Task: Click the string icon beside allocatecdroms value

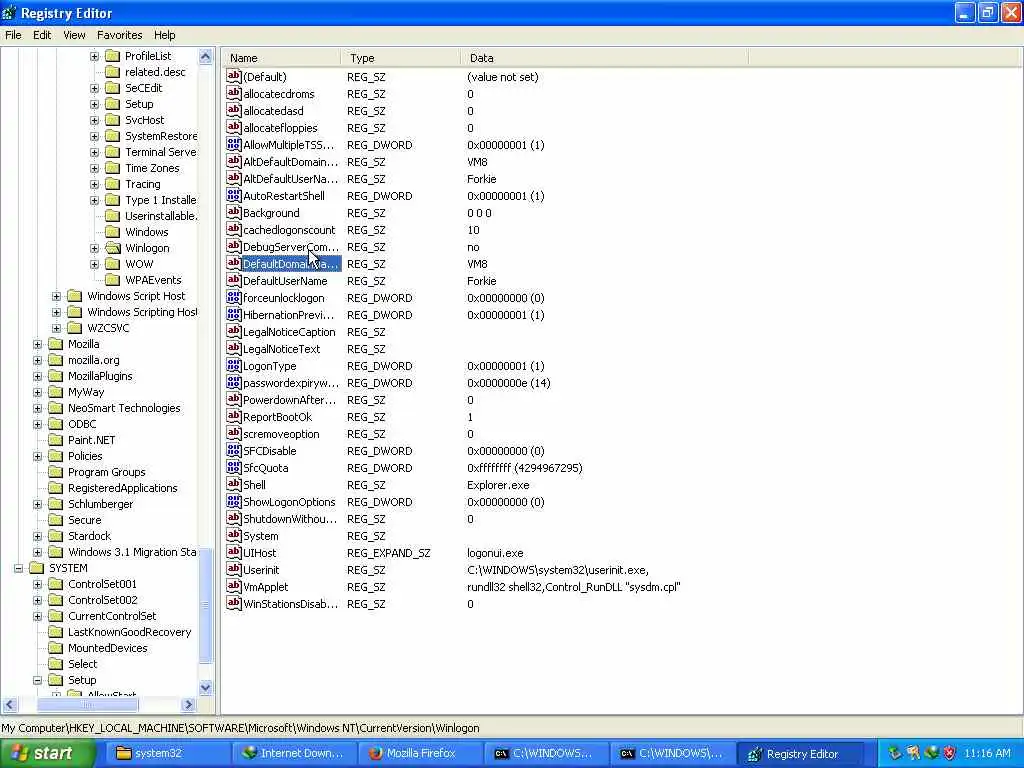Action: (x=234, y=93)
